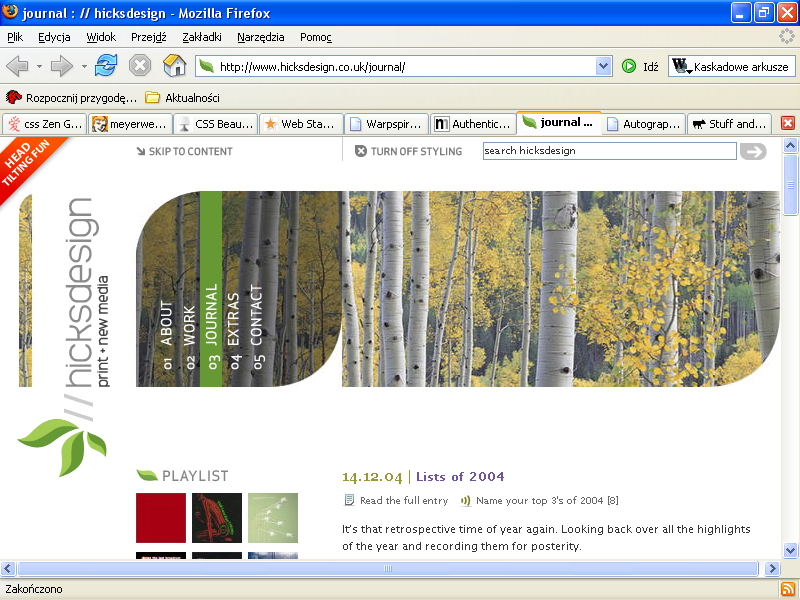800x600 pixels.
Task: Switch to the Autograp... tab
Action: tap(643, 124)
